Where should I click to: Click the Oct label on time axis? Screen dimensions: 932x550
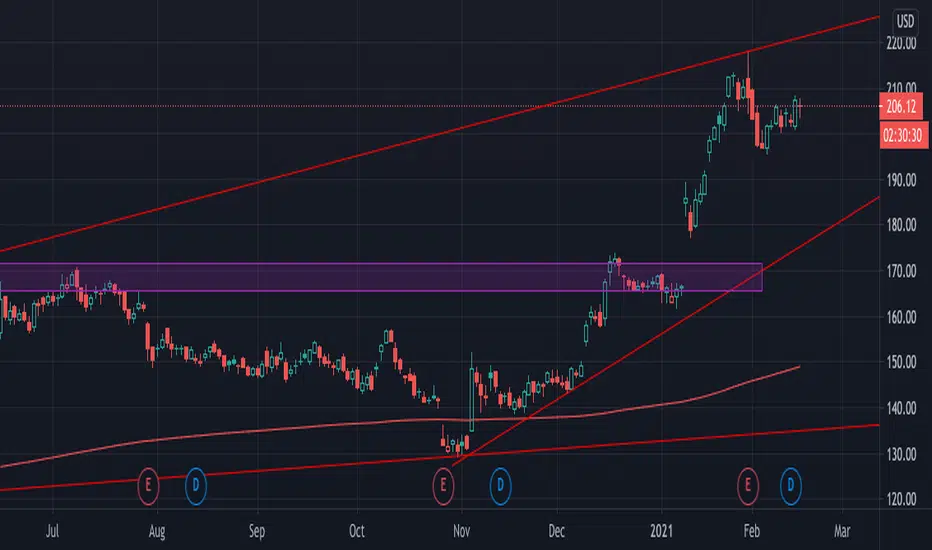click(x=357, y=531)
